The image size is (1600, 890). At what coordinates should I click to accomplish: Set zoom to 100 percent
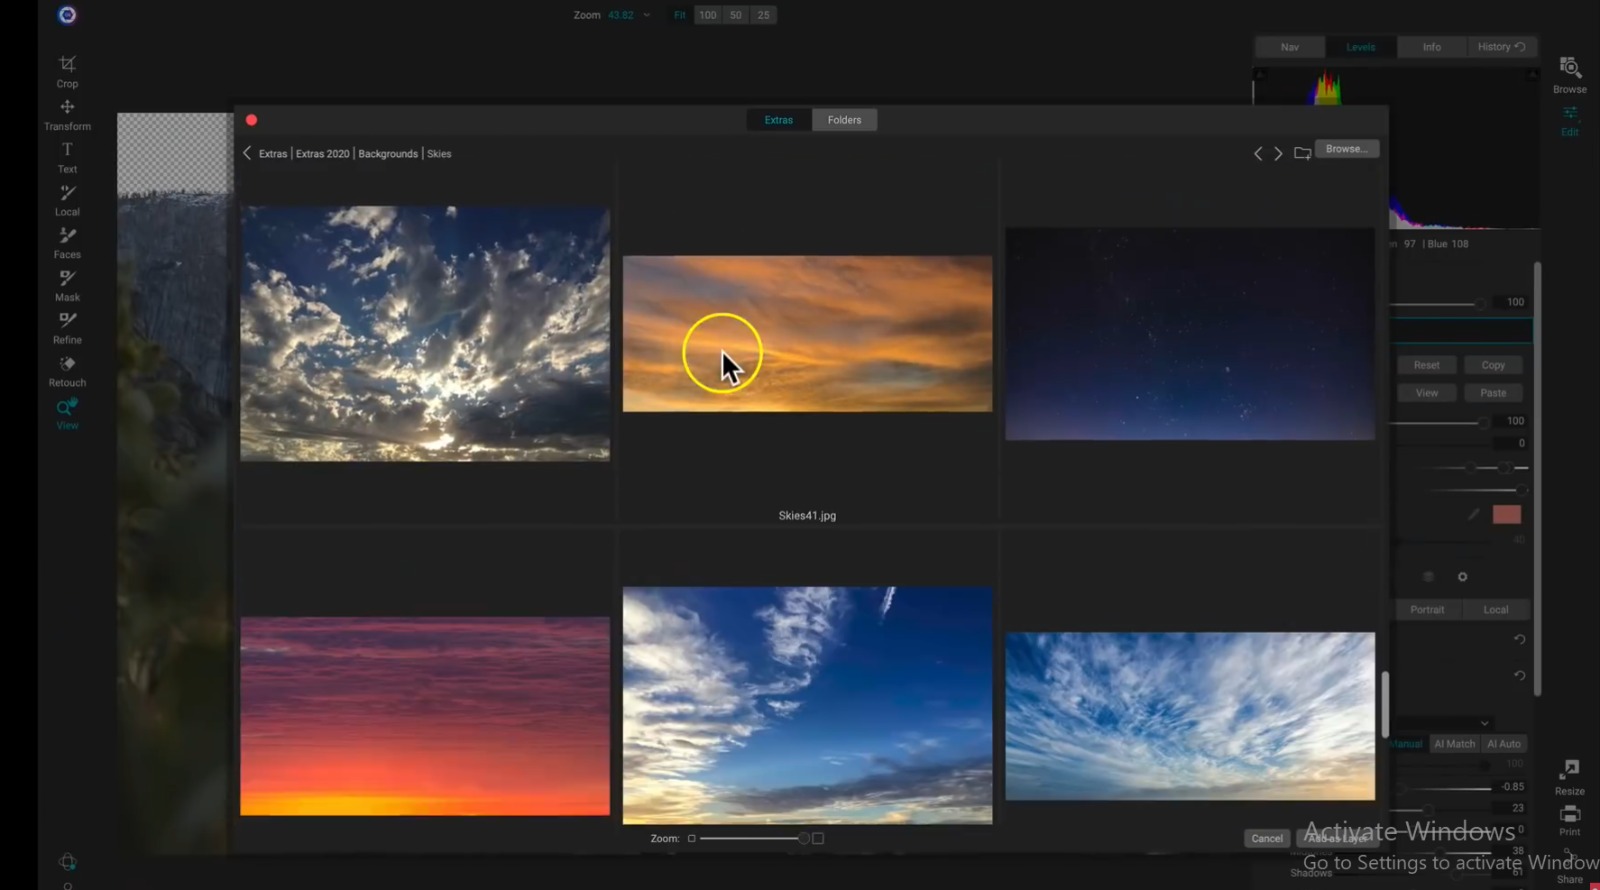coord(708,15)
